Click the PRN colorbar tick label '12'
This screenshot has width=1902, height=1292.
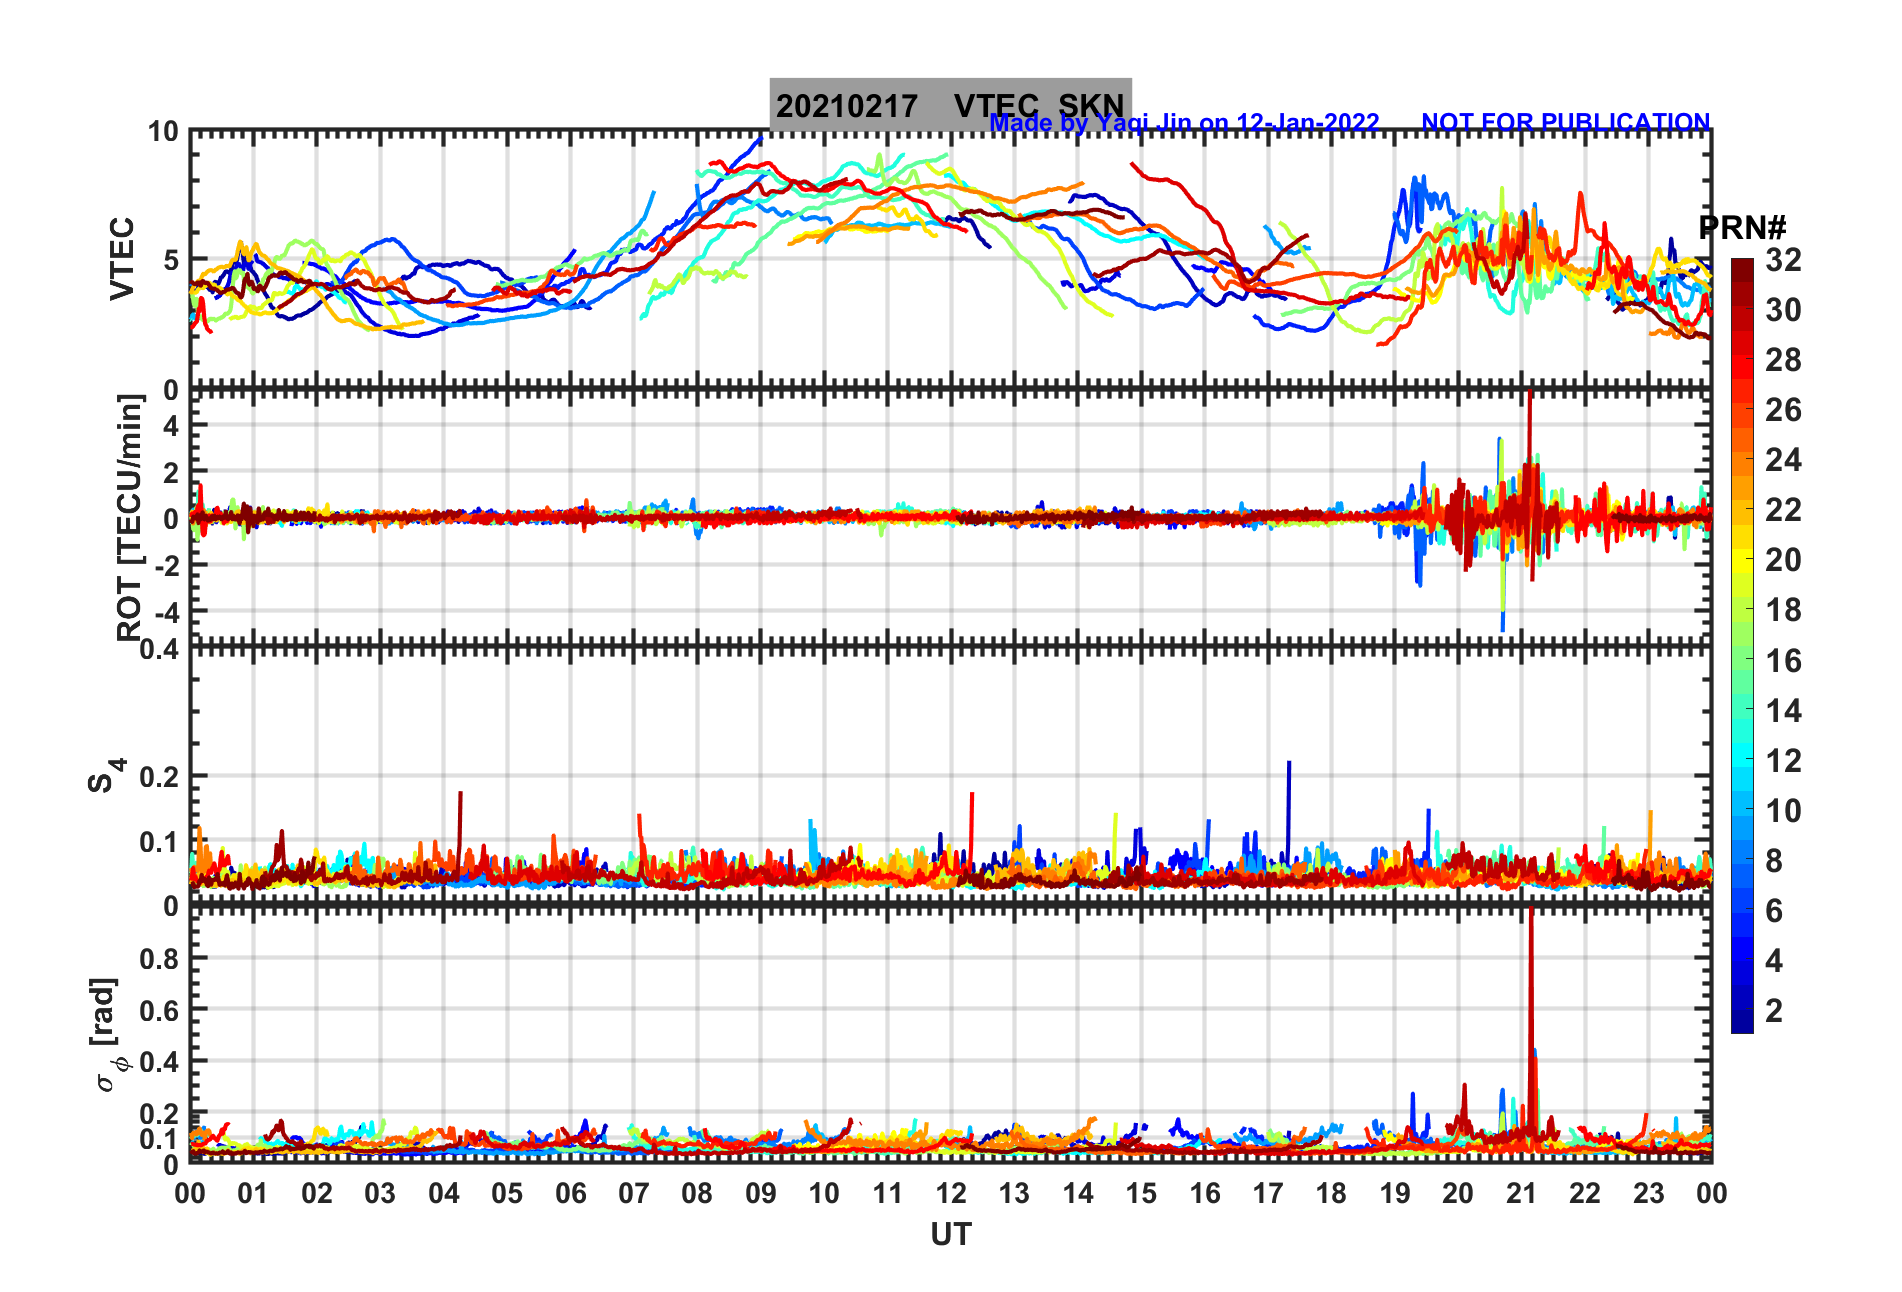coord(1783,761)
